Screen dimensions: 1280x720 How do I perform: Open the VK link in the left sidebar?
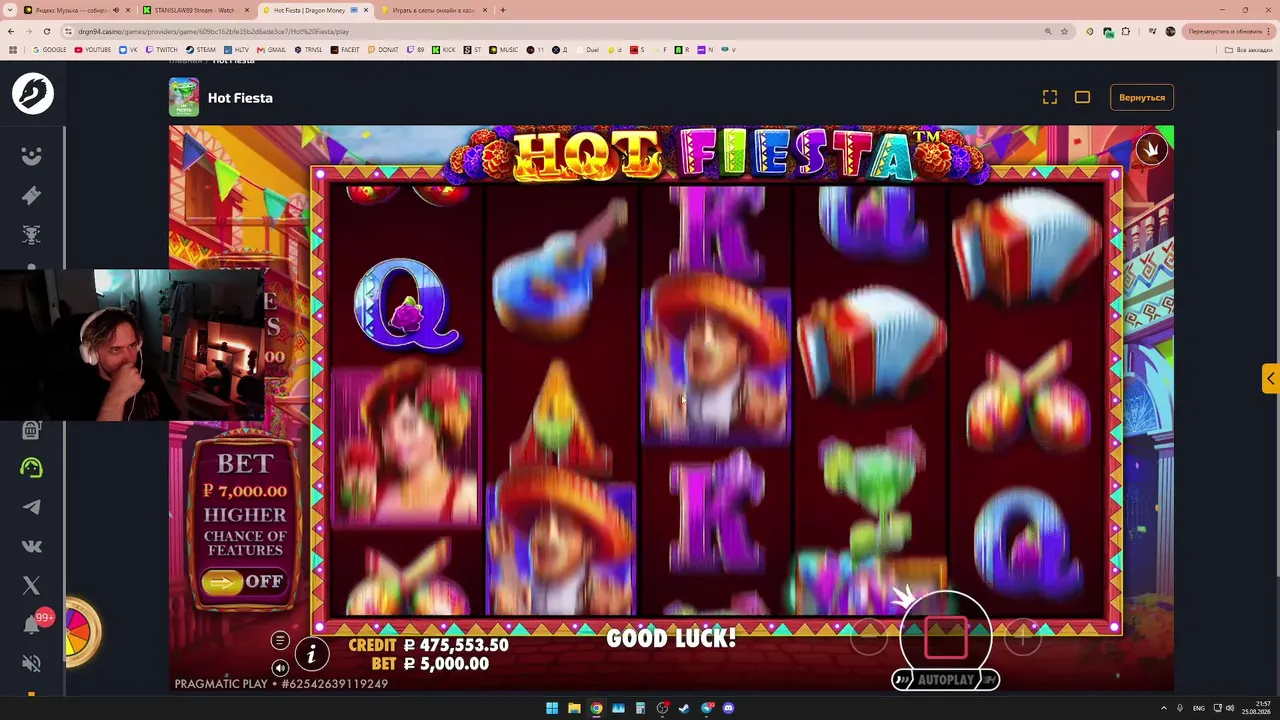32,546
